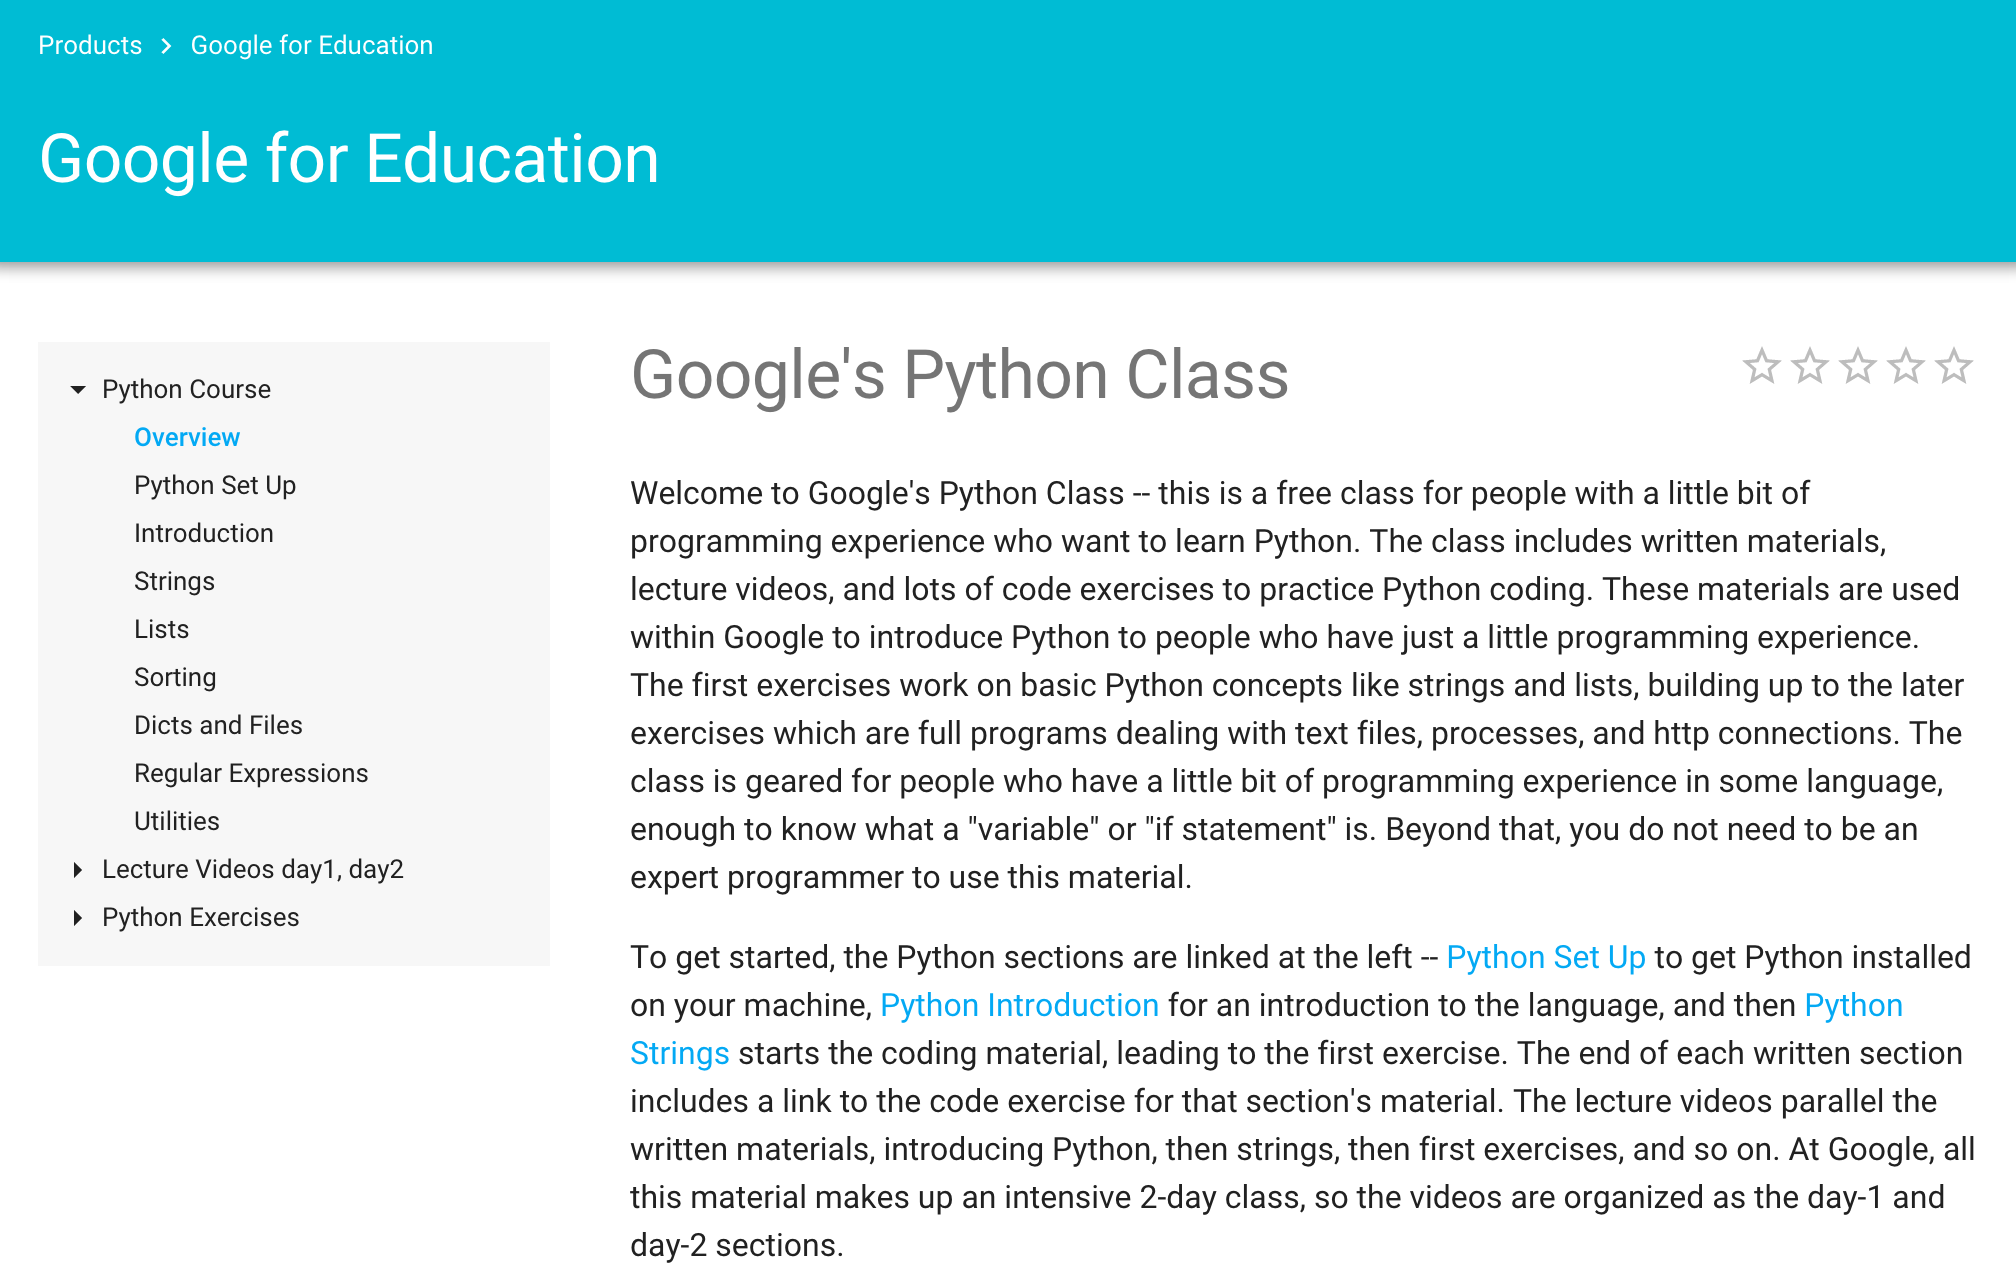This screenshot has width=2016, height=1272.
Task: Navigate to the Sorting page
Action: coord(175,677)
